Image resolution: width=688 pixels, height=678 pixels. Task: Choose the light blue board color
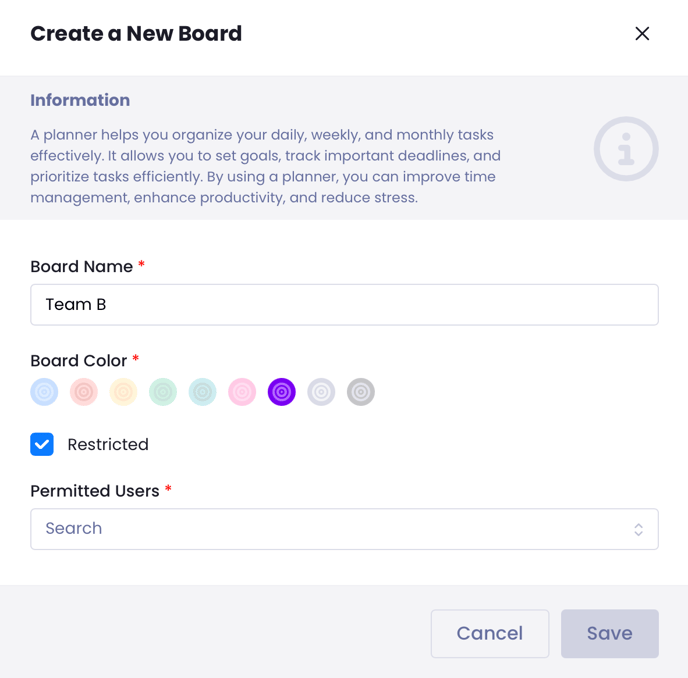point(44,392)
